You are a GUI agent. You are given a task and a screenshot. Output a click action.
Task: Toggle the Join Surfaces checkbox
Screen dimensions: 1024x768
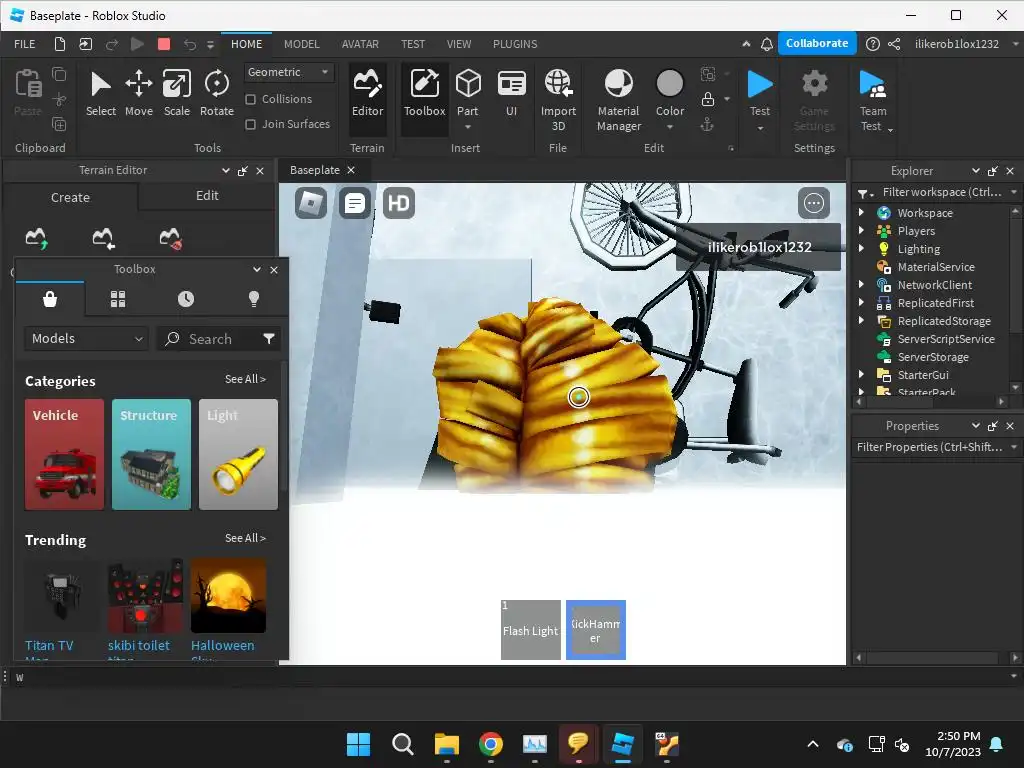tap(250, 124)
